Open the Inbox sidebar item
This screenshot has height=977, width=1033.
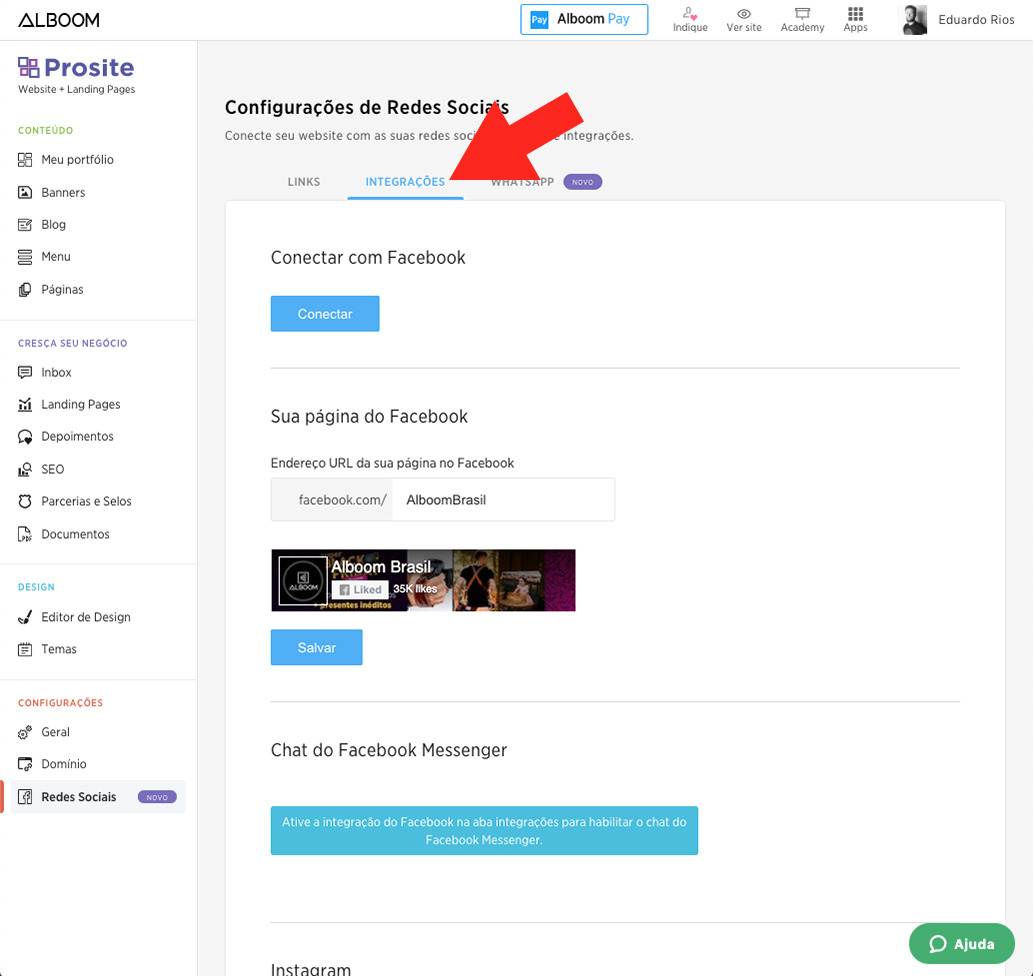click(x=56, y=372)
